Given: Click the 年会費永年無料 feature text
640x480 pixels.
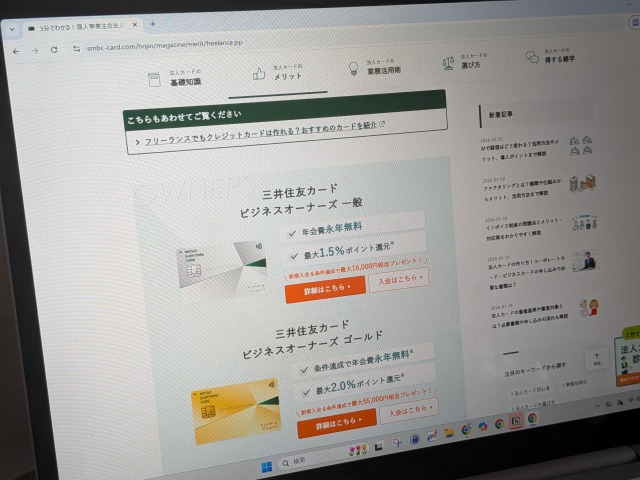Looking at the screenshot, I should (x=331, y=229).
